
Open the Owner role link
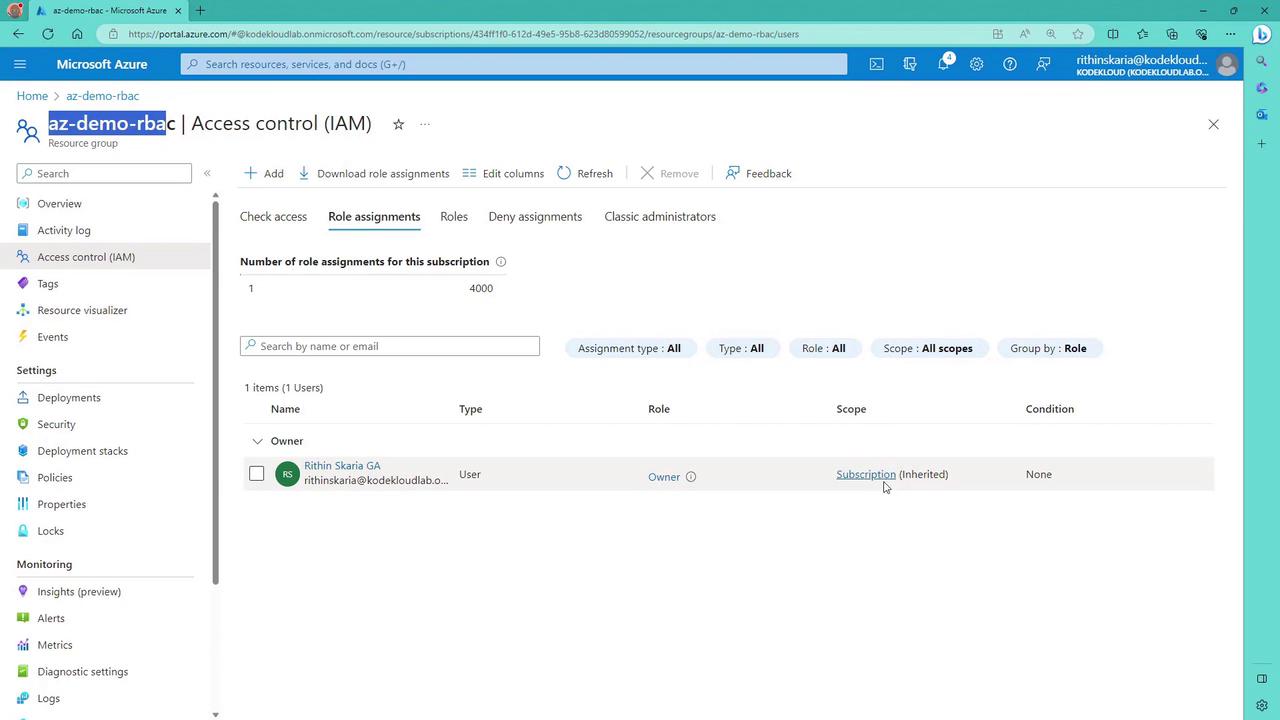(663, 477)
